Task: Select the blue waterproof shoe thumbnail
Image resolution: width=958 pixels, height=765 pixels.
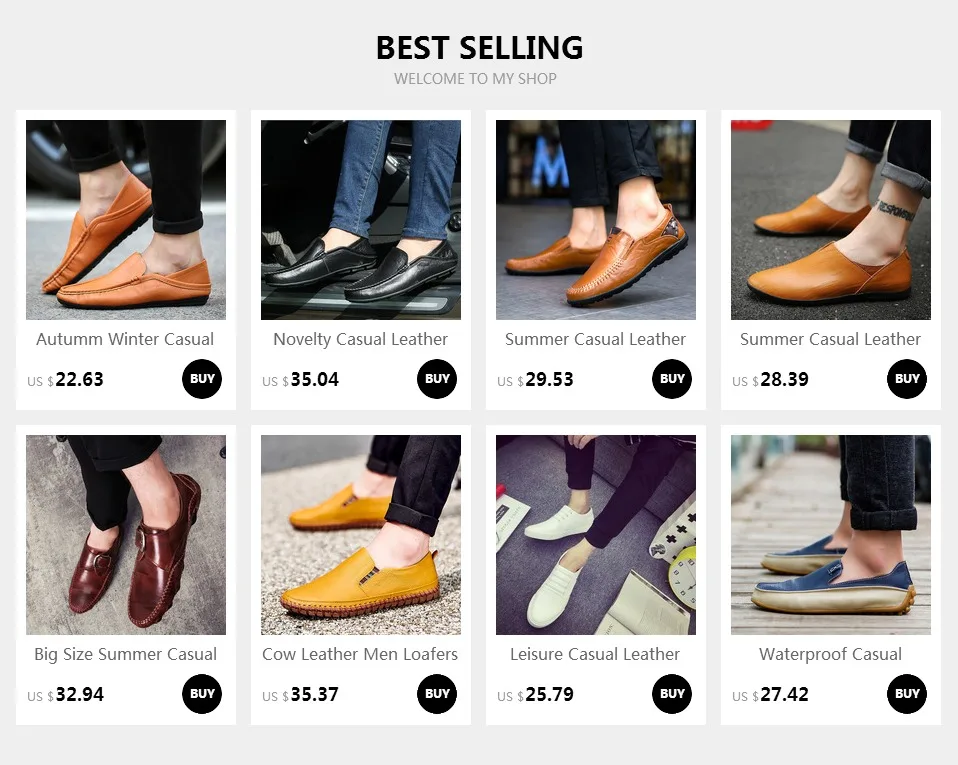Action: [x=831, y=535]
